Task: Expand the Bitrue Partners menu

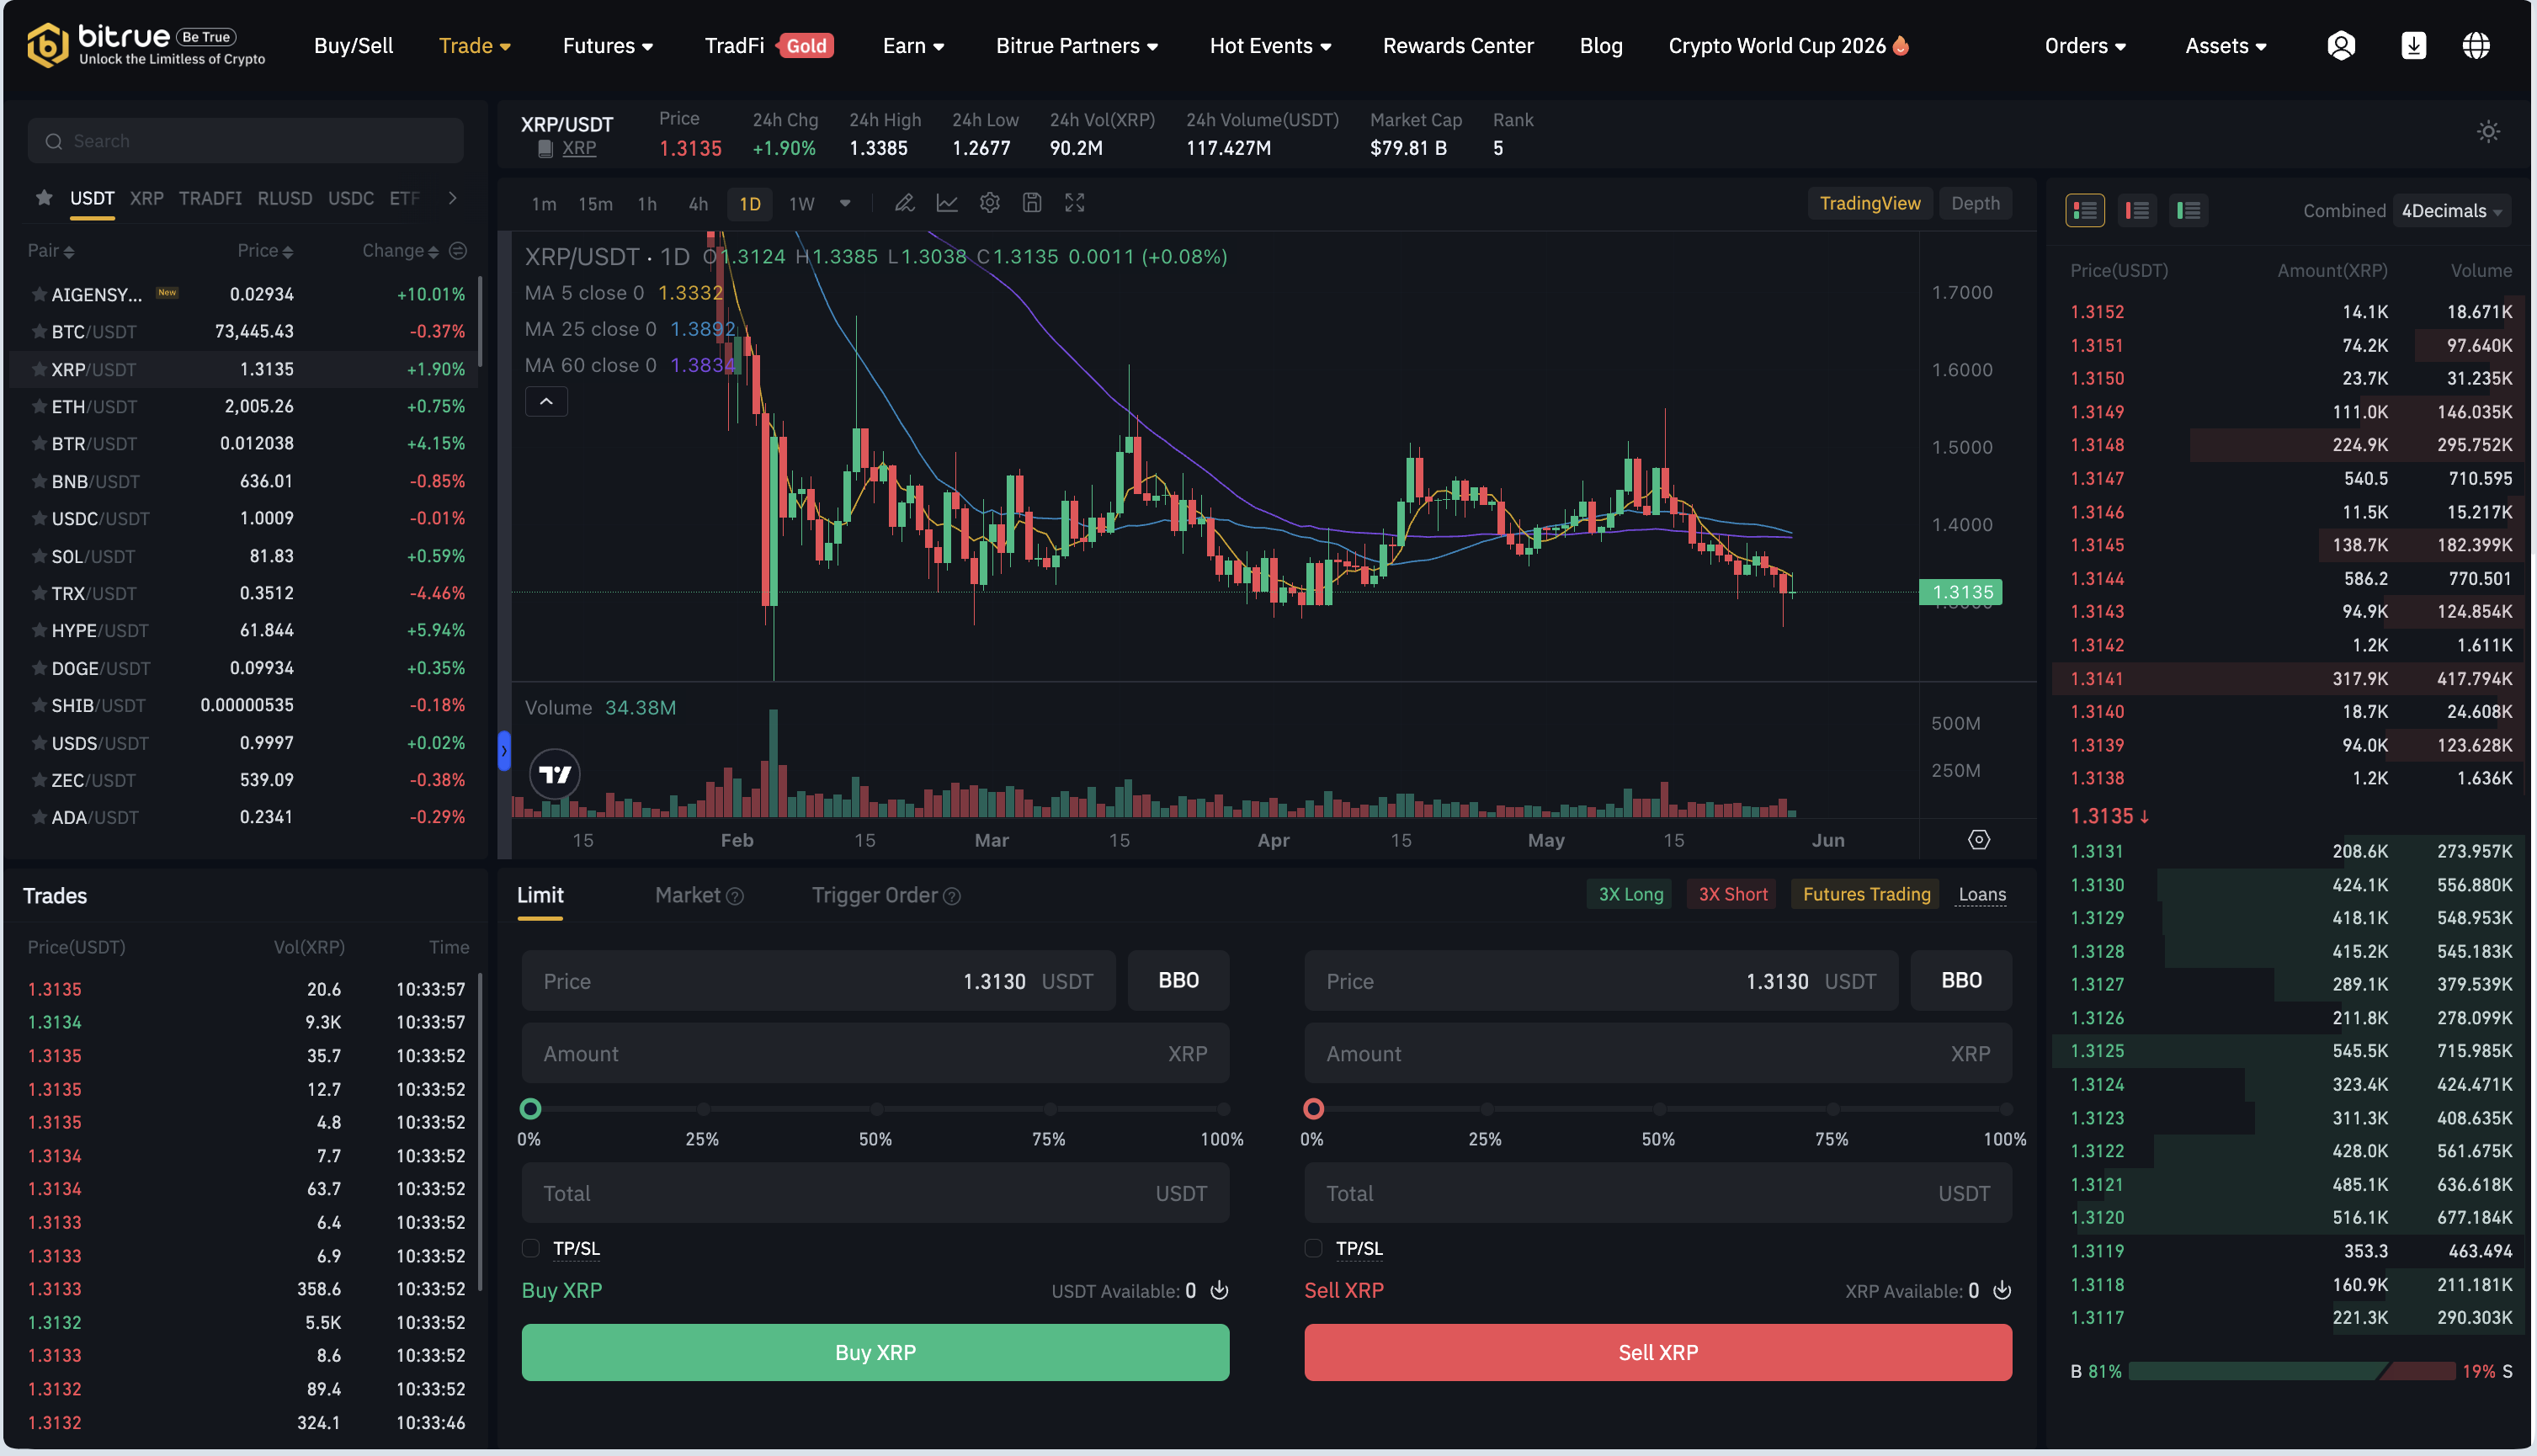Action: (x=1077, y=46)
